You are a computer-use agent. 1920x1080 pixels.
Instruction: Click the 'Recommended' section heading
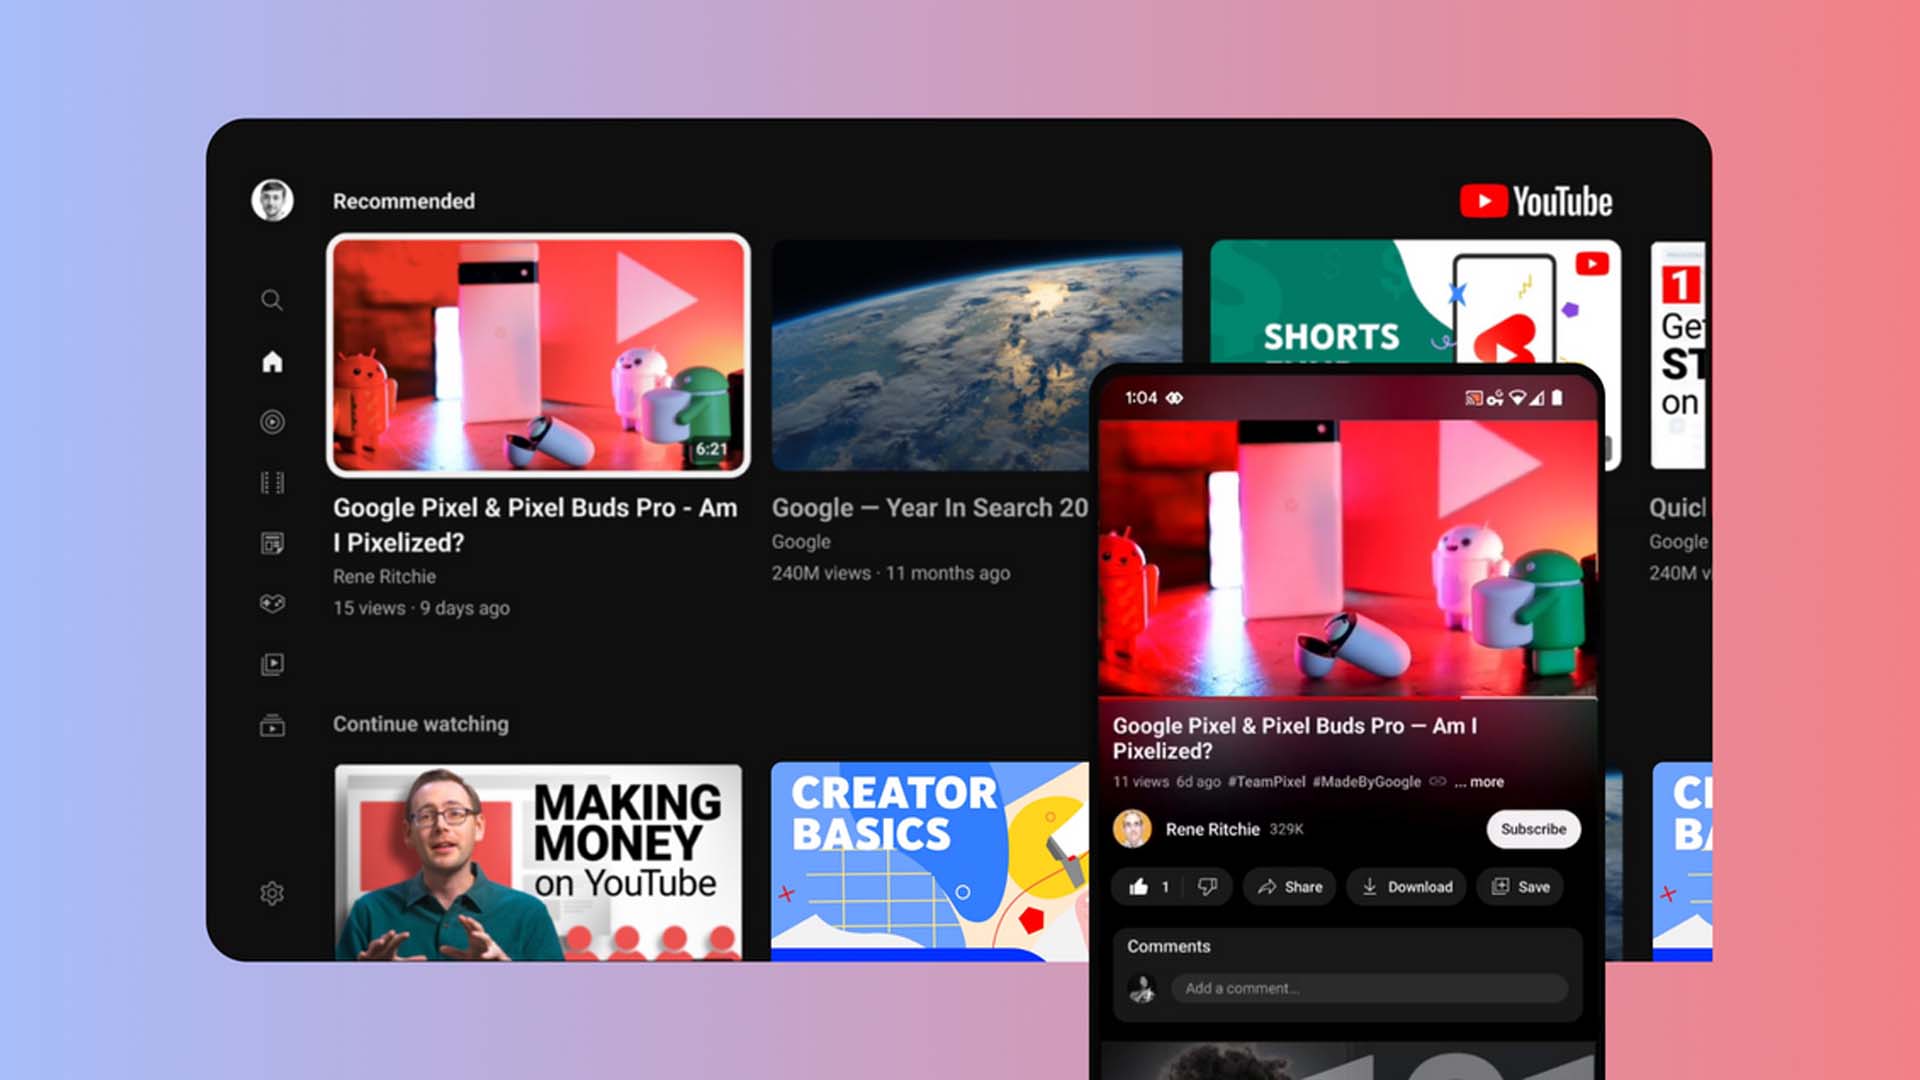click(404, 201)
